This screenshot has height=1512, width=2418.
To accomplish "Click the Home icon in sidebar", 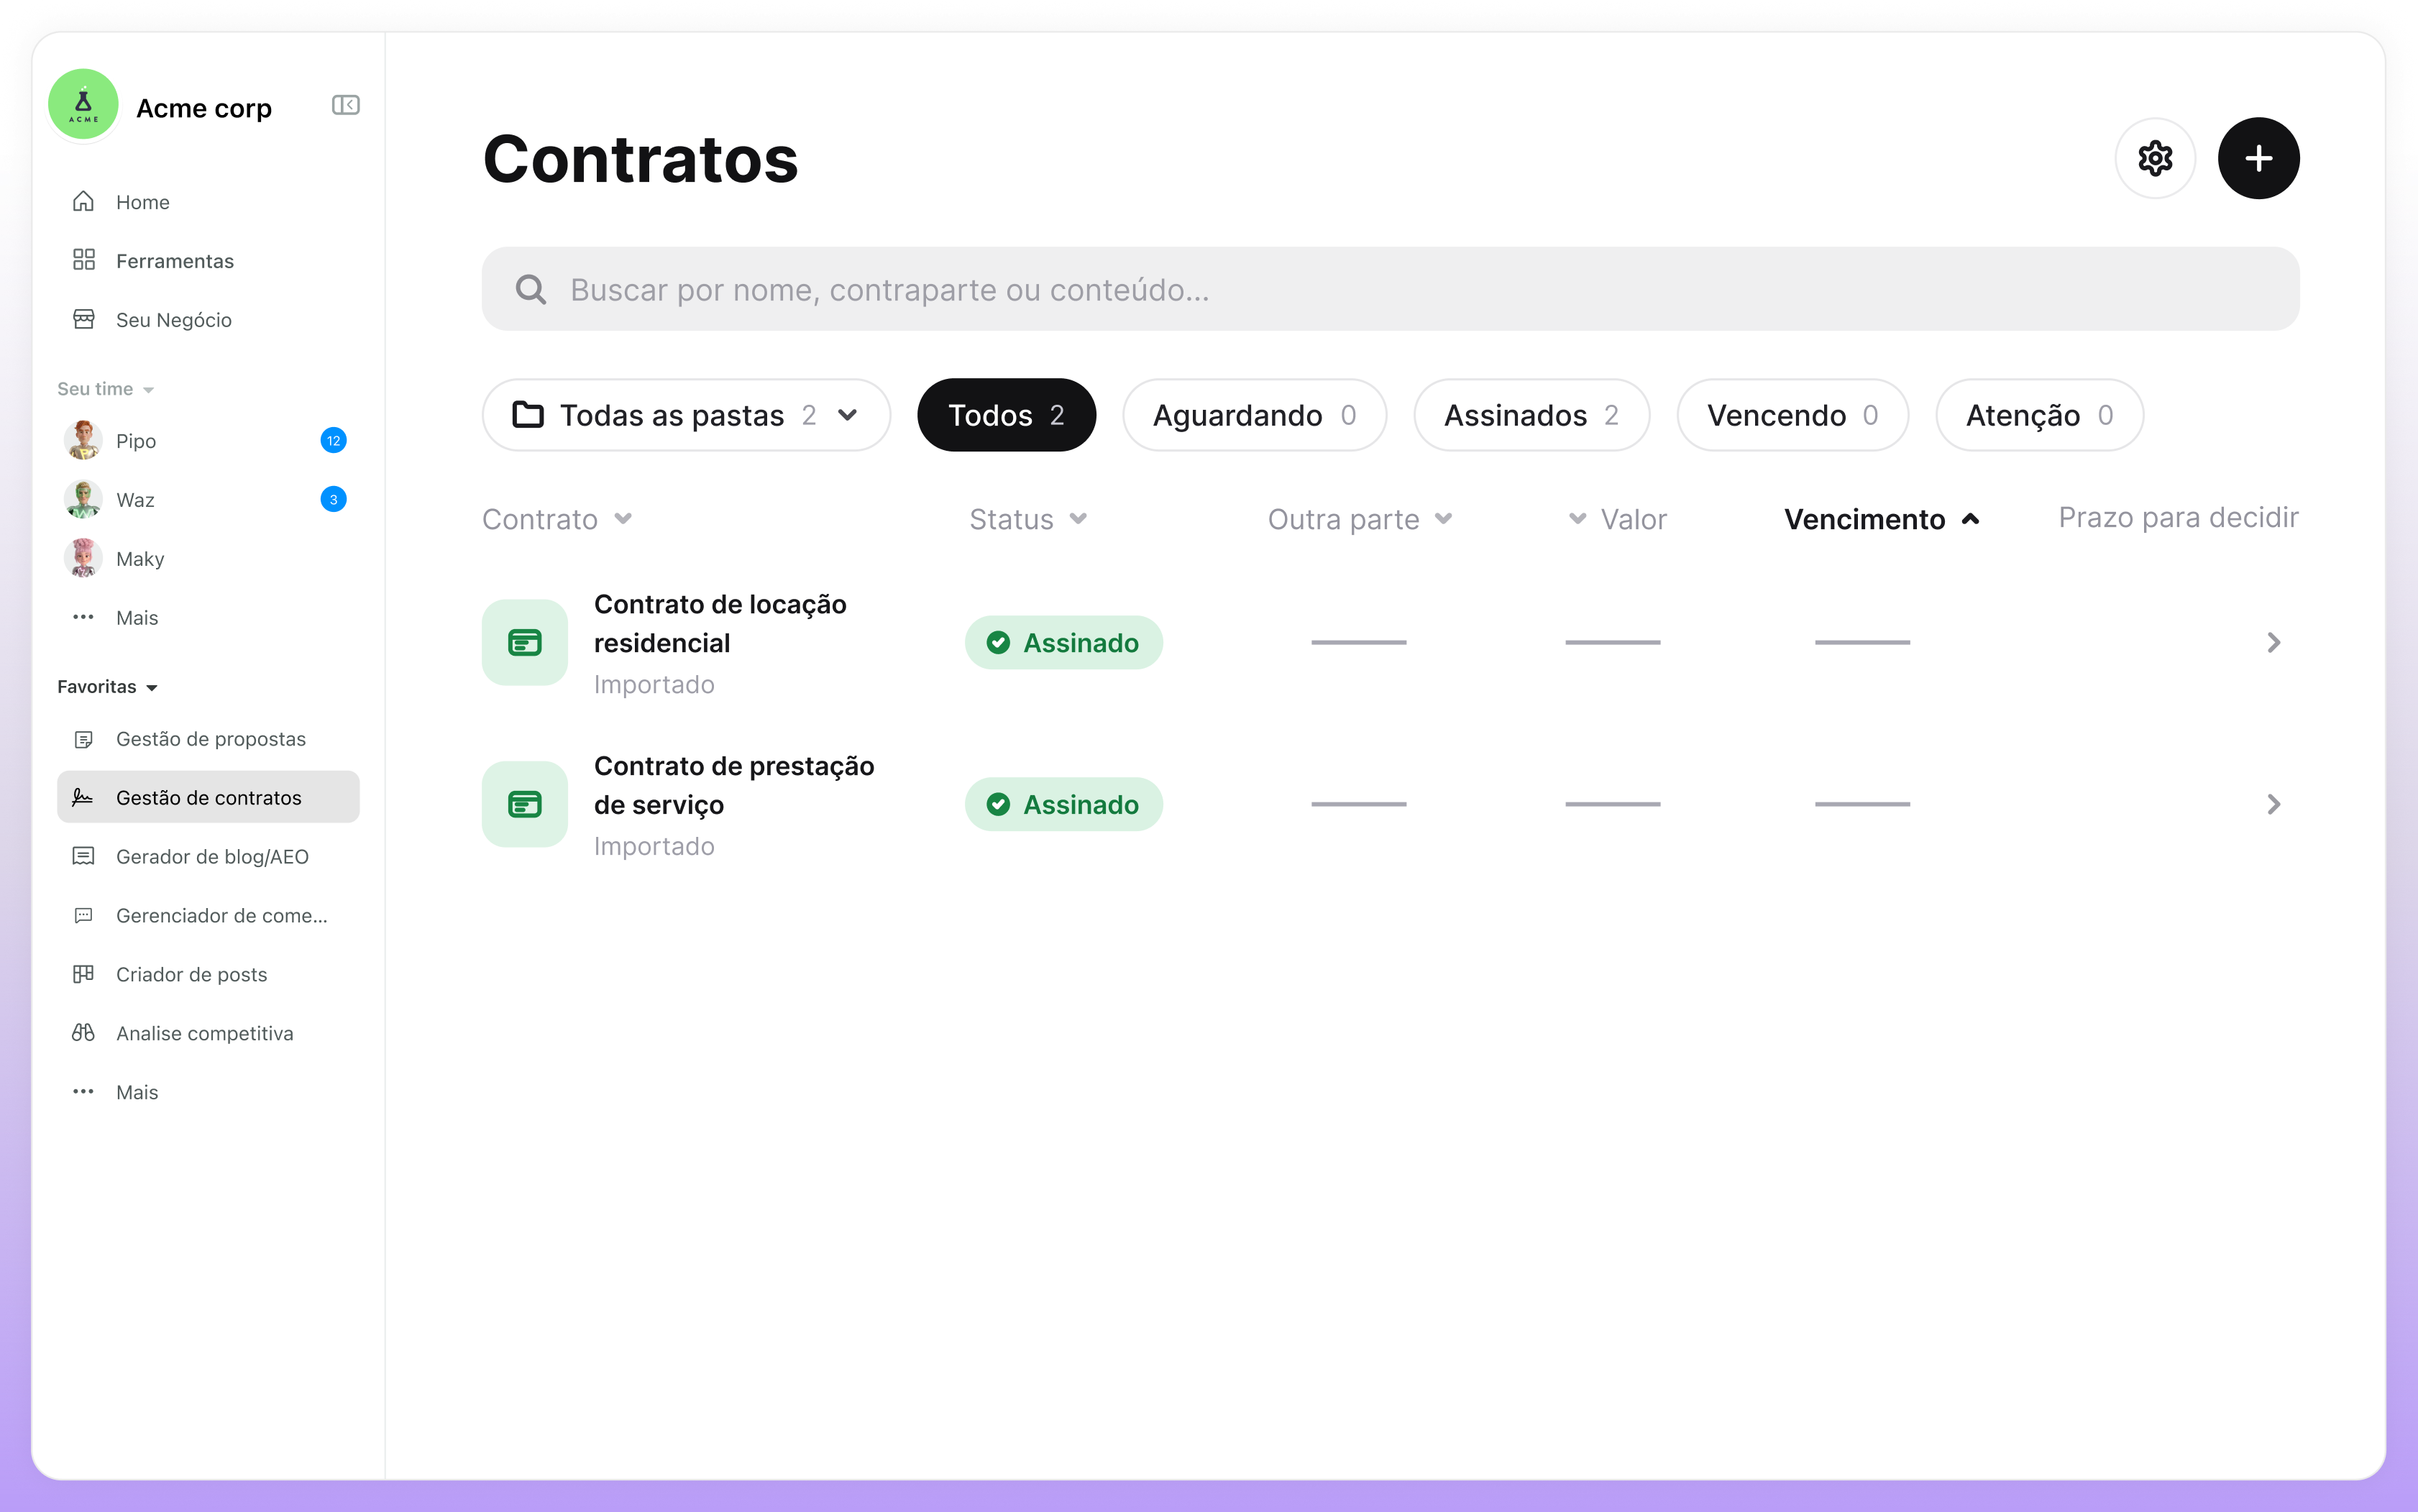I will 84,202.
